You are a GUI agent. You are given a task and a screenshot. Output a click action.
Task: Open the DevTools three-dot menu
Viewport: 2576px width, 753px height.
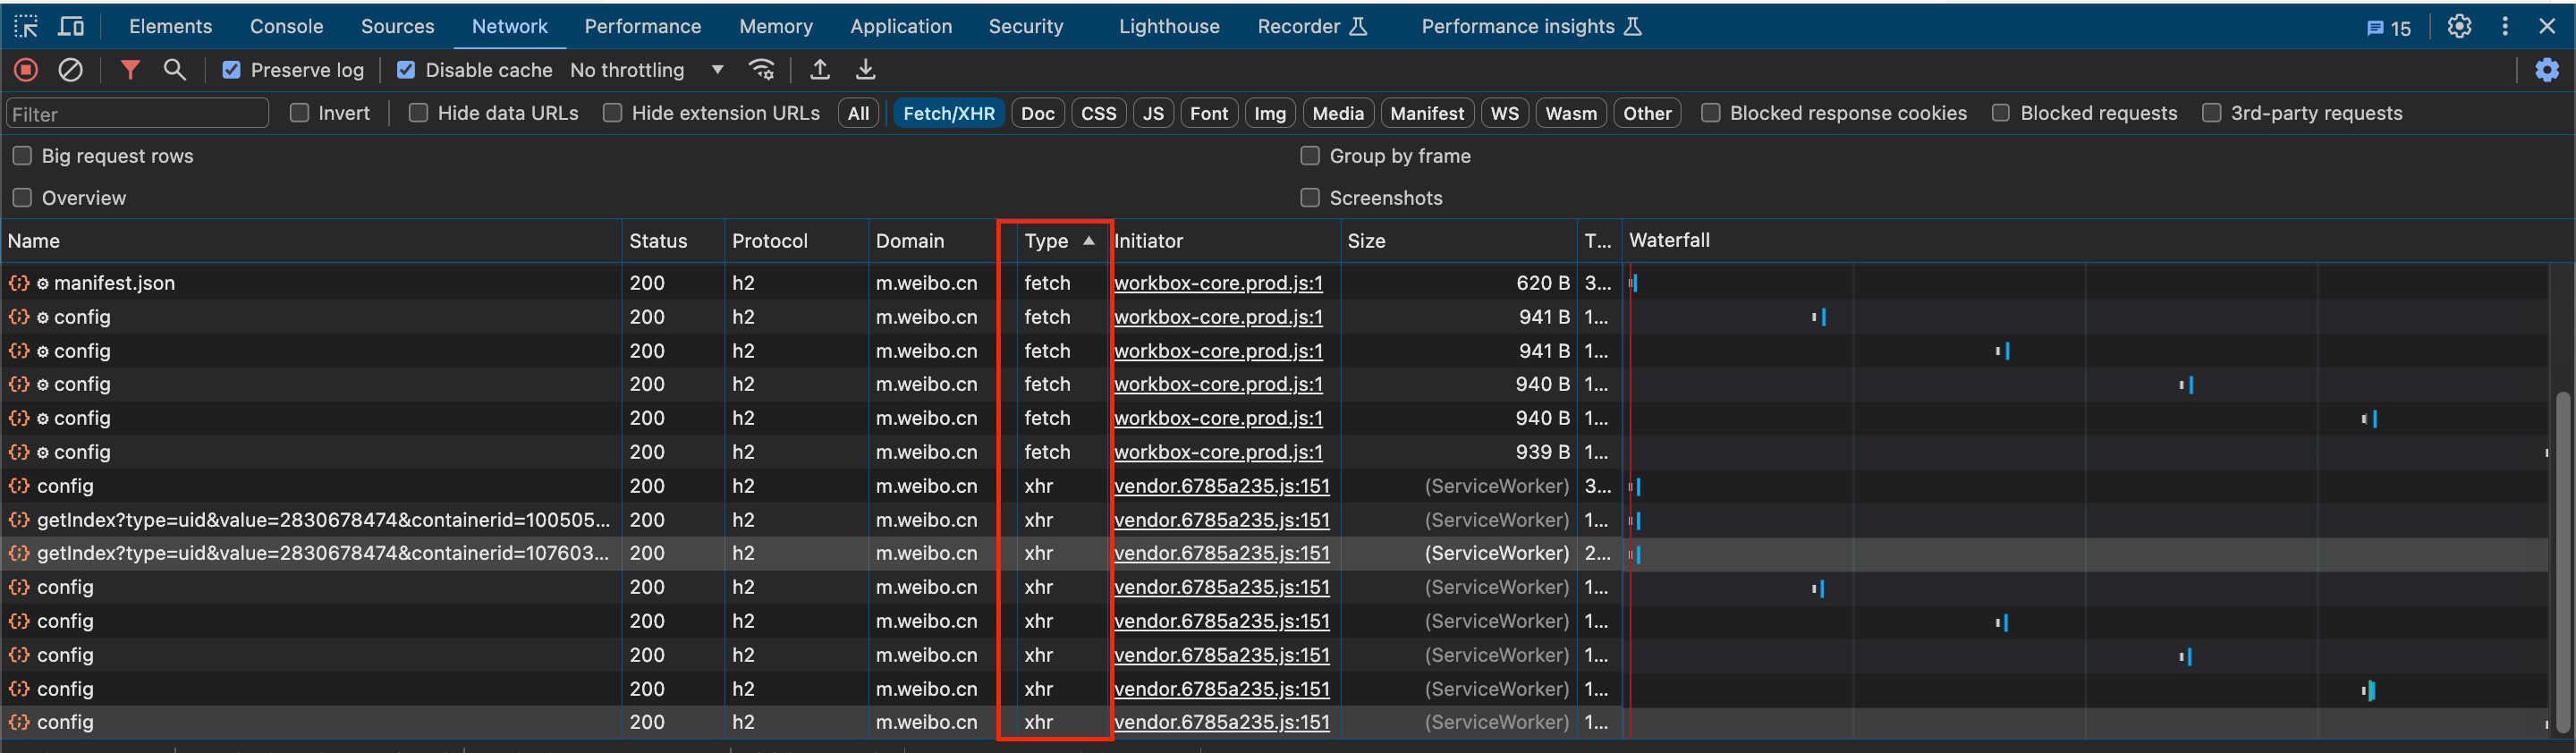[2505, 27]
